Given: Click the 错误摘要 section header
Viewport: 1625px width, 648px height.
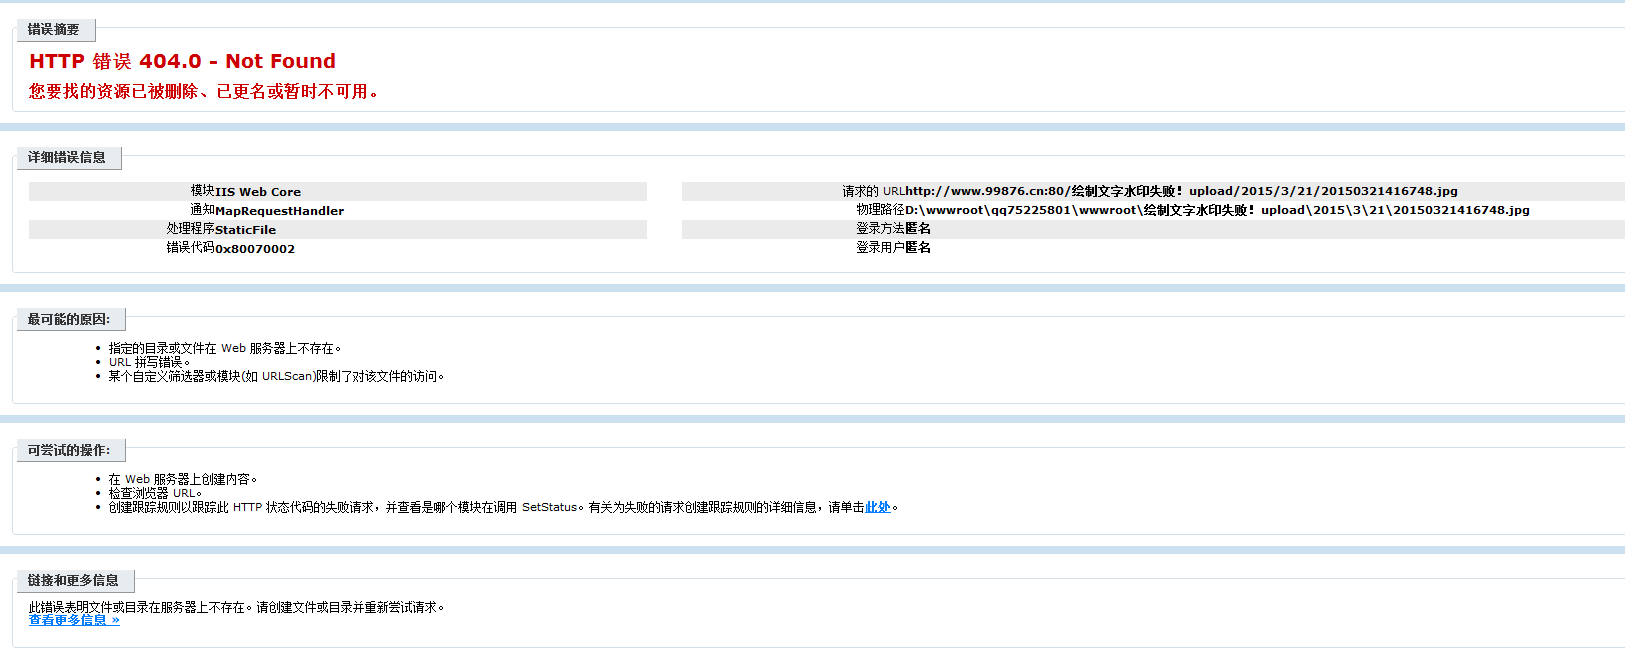Looking at the screenshot, I should 54,30.
